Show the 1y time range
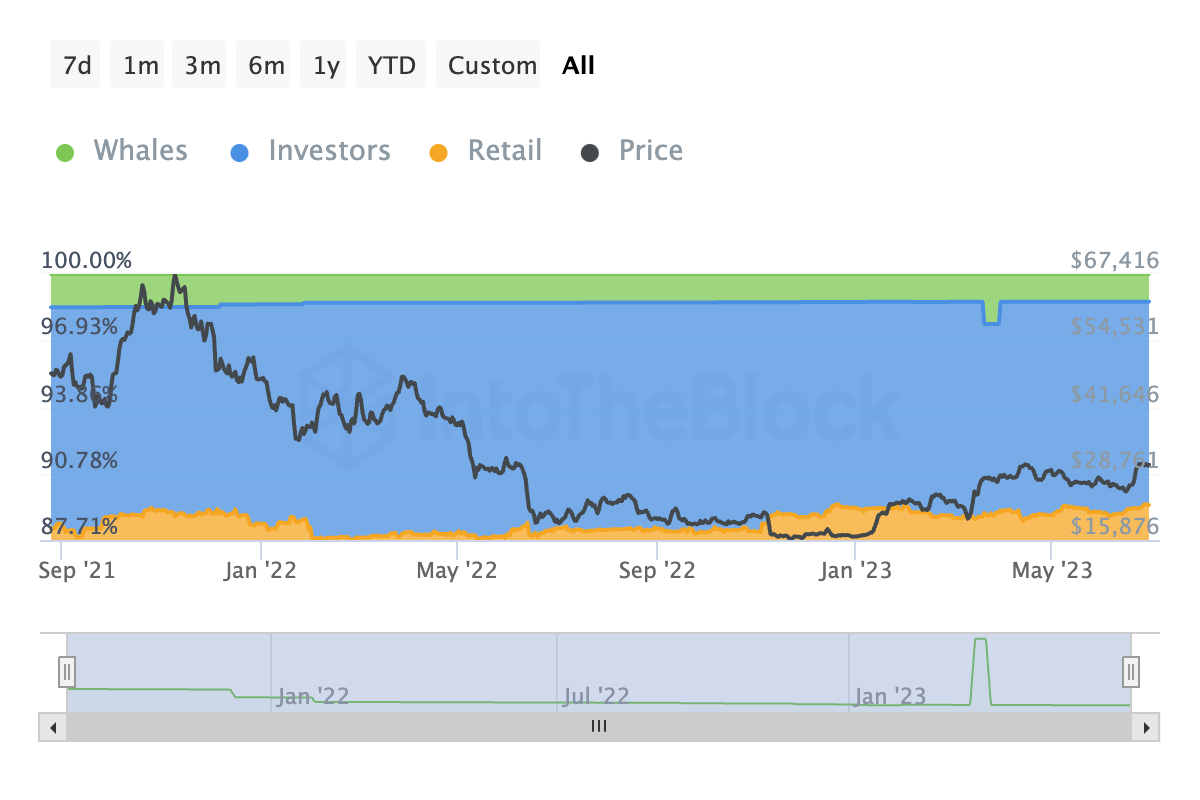The height and width of the screenshot is (800, 1200). (327, 66)
